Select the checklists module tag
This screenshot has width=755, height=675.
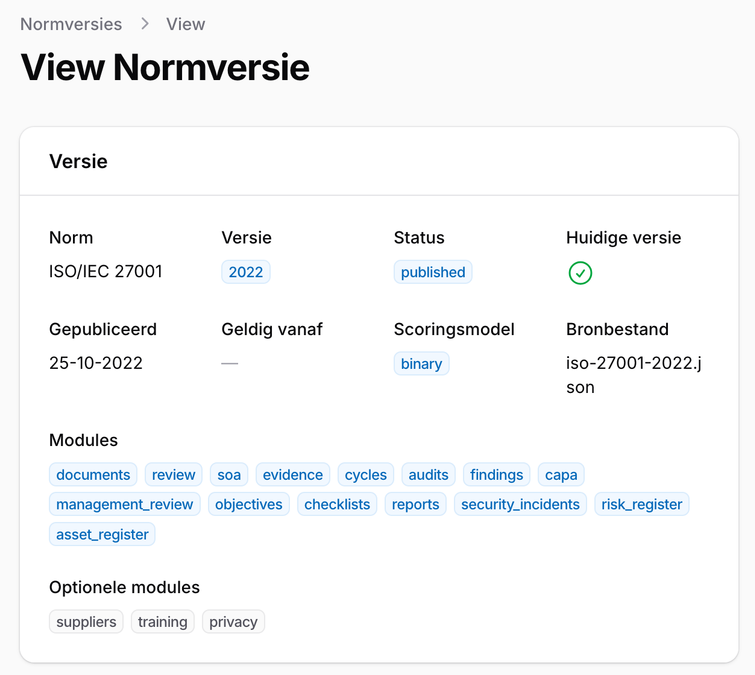click(x=337, y=504)
